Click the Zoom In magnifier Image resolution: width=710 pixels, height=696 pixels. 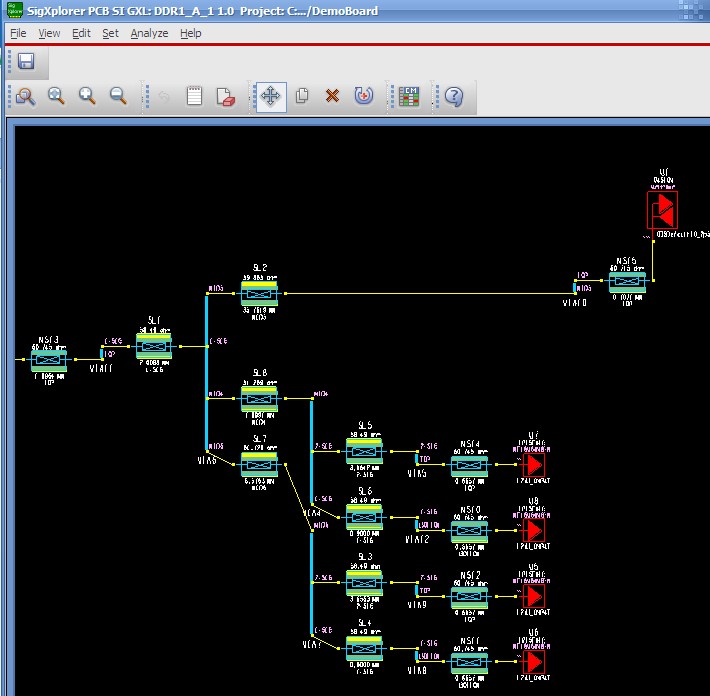[87, 96]
